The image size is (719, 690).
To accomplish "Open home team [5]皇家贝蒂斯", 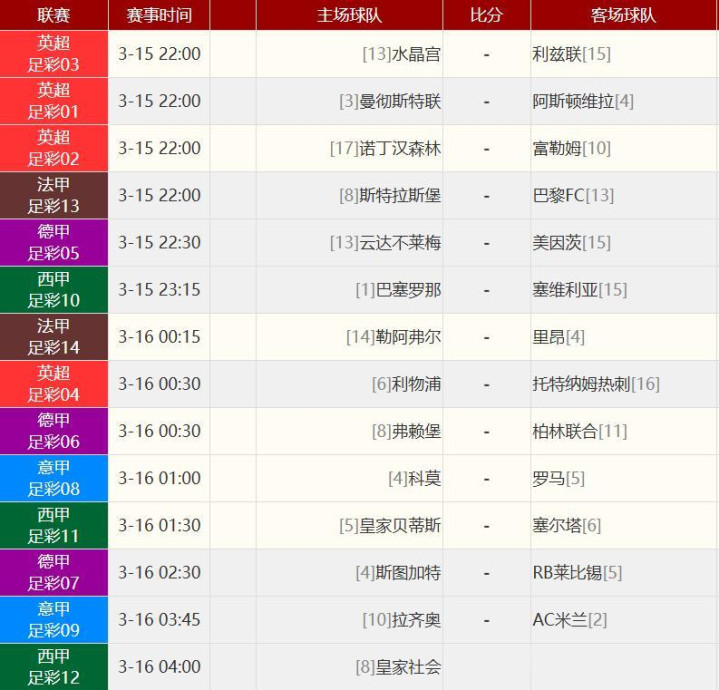I will pos(390,525).
